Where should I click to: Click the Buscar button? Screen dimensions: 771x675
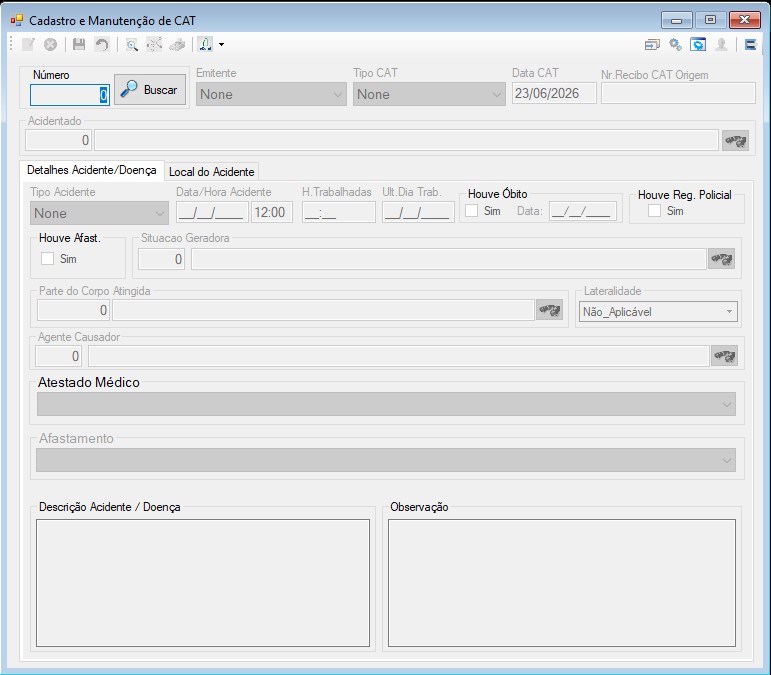(x=150, y=89)
